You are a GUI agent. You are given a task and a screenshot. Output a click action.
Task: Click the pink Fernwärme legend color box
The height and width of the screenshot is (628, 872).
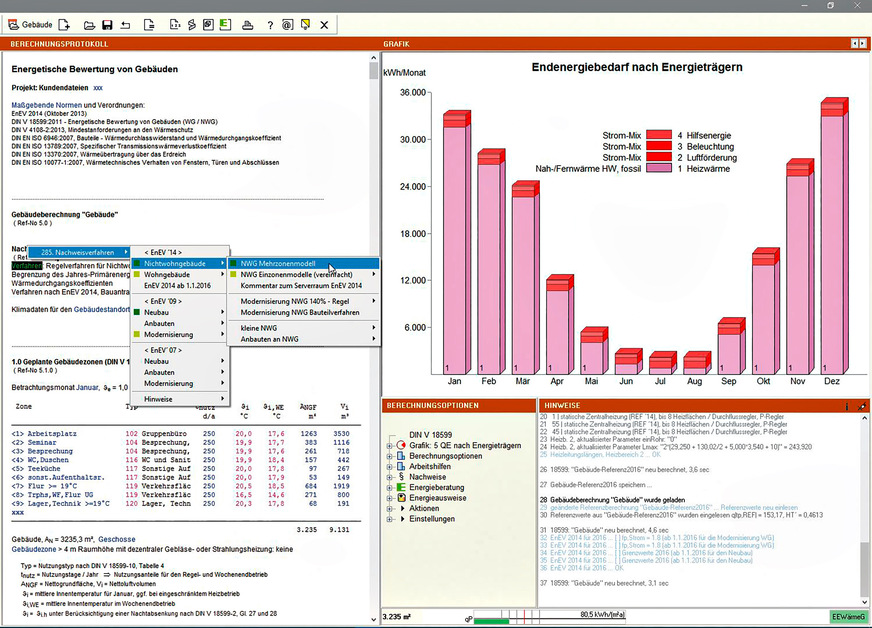coord(658,169)
